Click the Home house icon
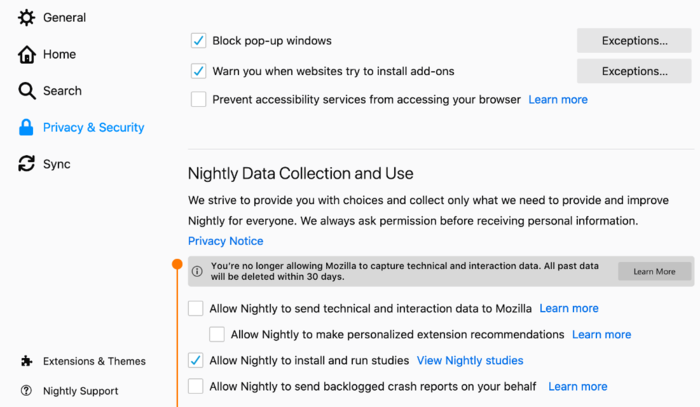The width and height of the screenshot is (700, 407). coord(27,54)
